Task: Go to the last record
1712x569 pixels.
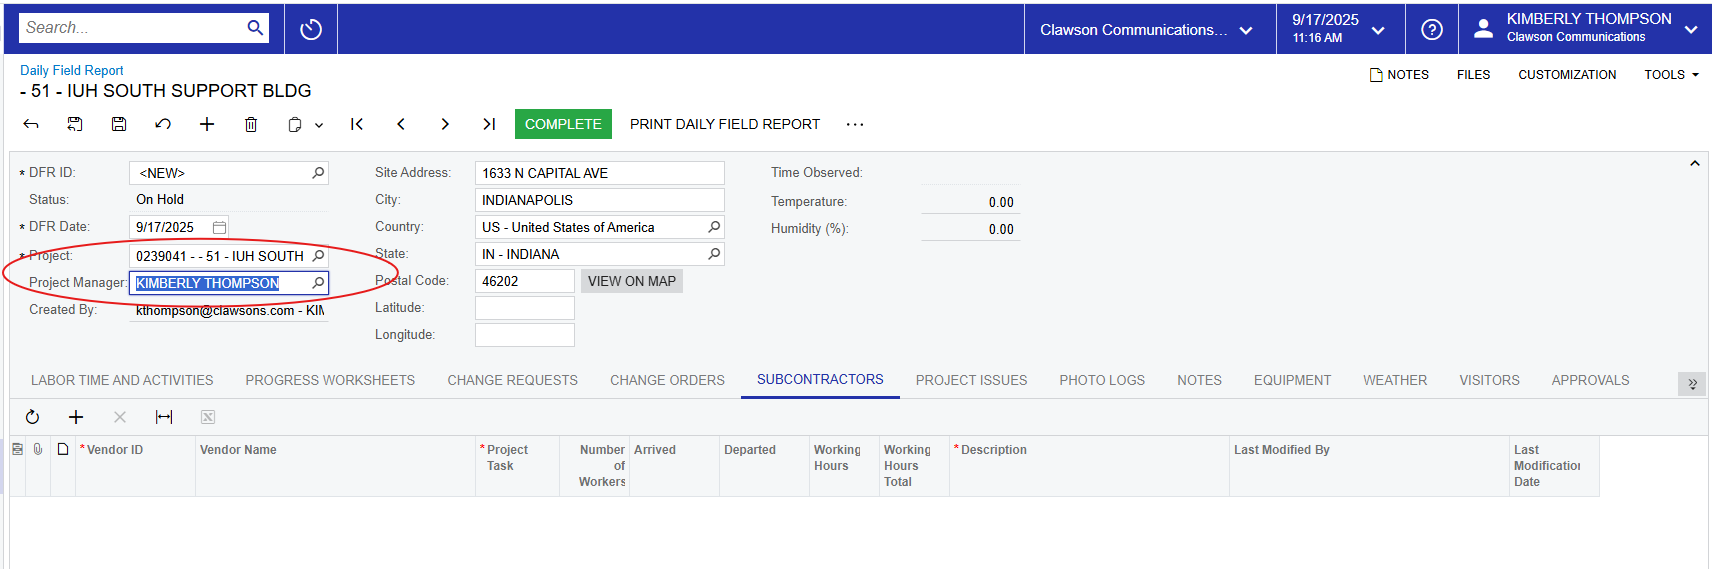Action: 489,124
